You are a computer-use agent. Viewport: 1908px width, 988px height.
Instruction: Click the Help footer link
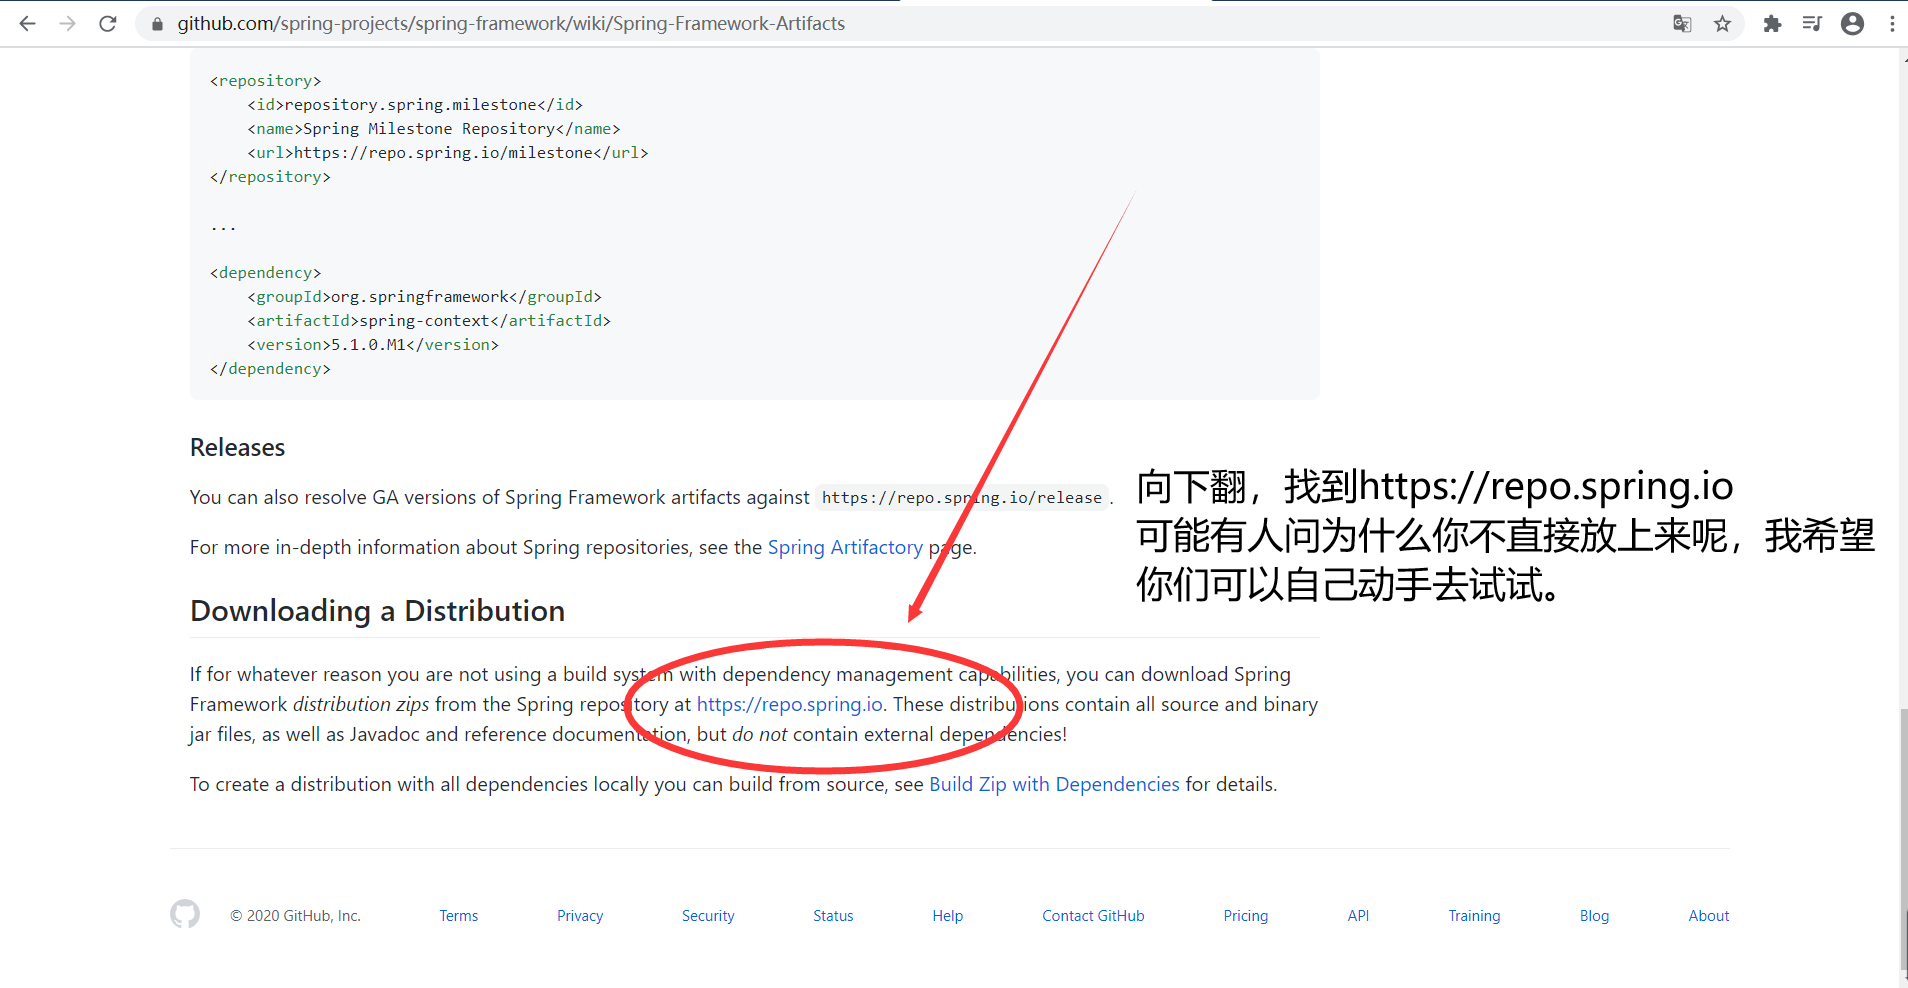pyautogui.click(x=948, y=916)
